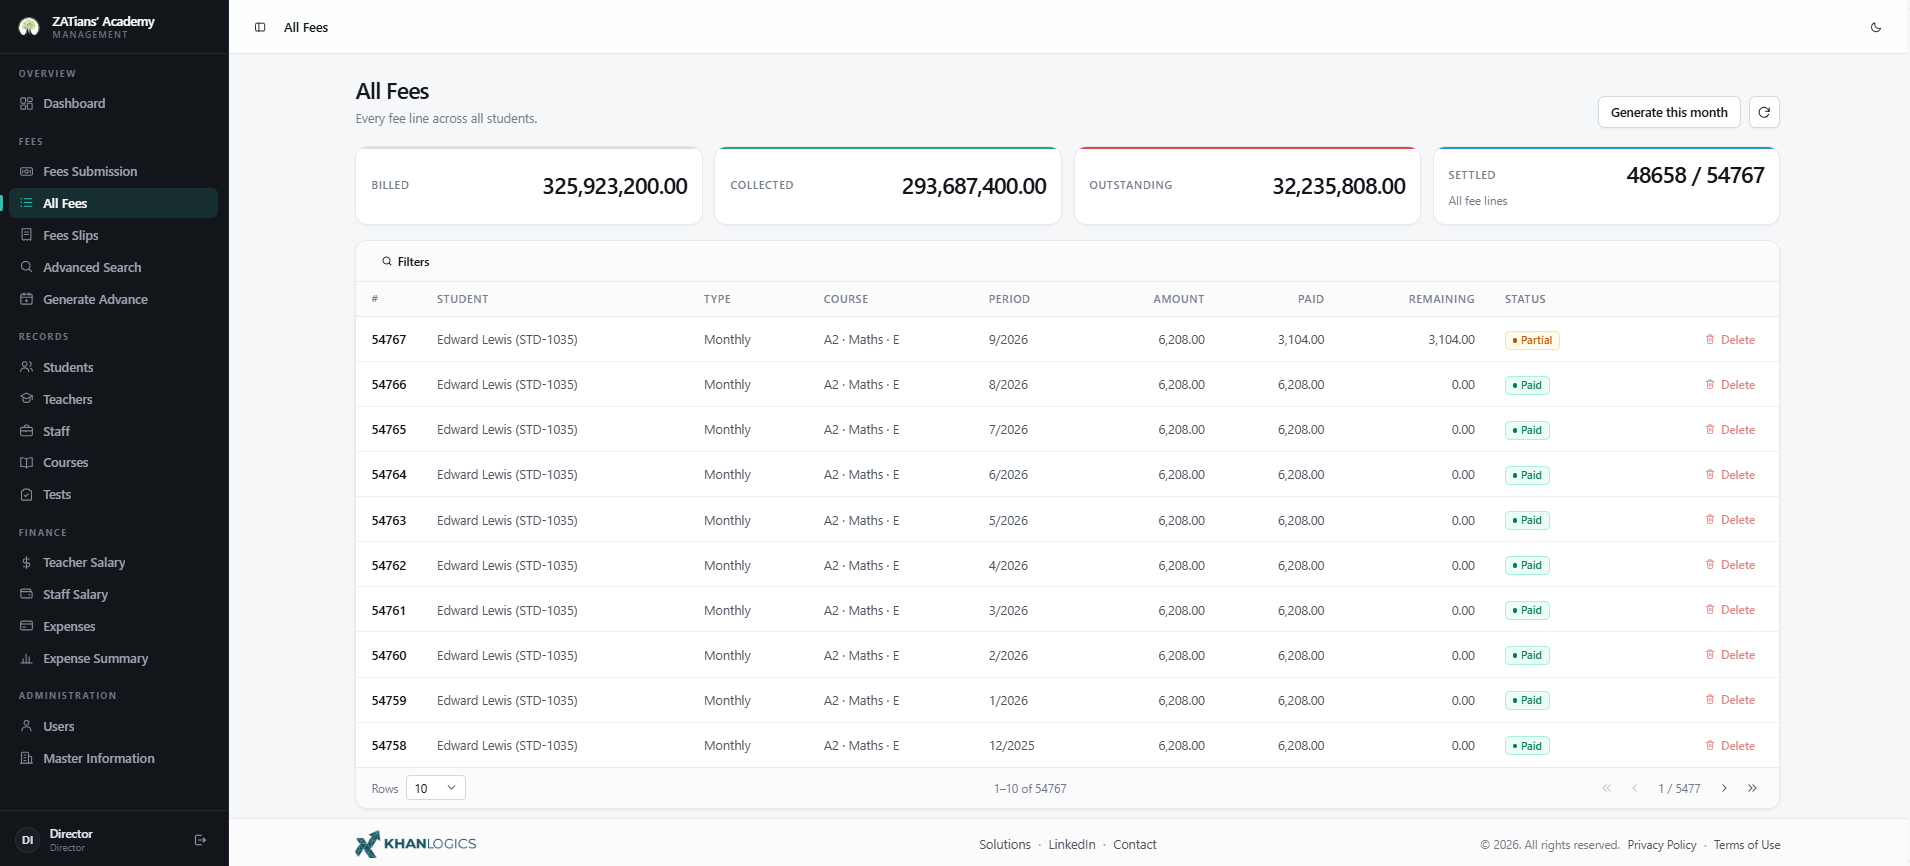
Task: Click the refresh icon button
Action: pyautogui.click(x=1764, y=112)
